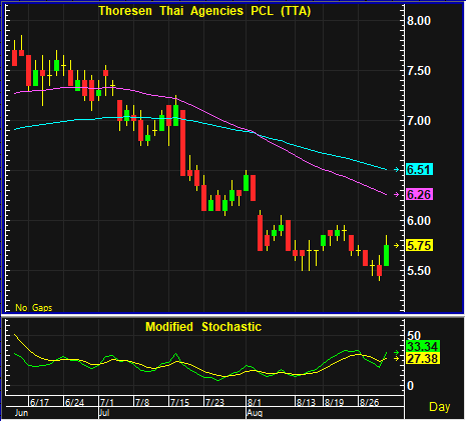Image resolution: width=466 pixels, height=421 pixels.
Task: Click the Aug month label
Action: click(x=255, y=413)
